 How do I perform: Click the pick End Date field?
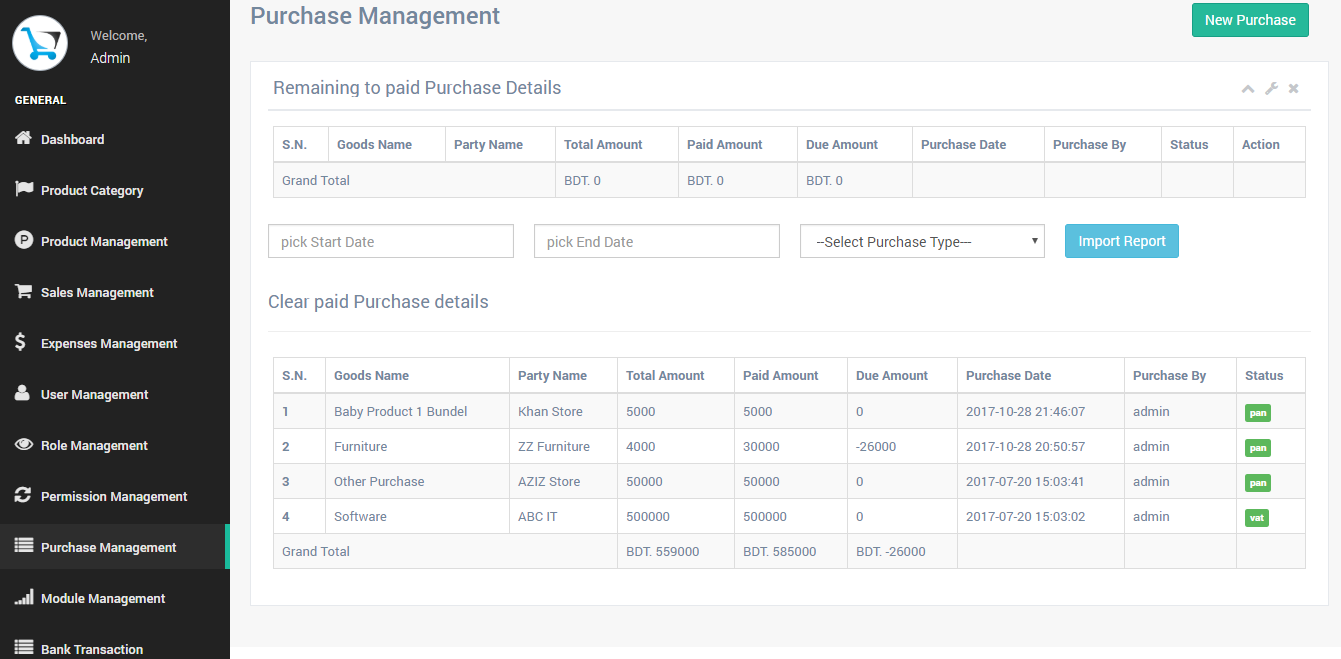tap(657, 241)
